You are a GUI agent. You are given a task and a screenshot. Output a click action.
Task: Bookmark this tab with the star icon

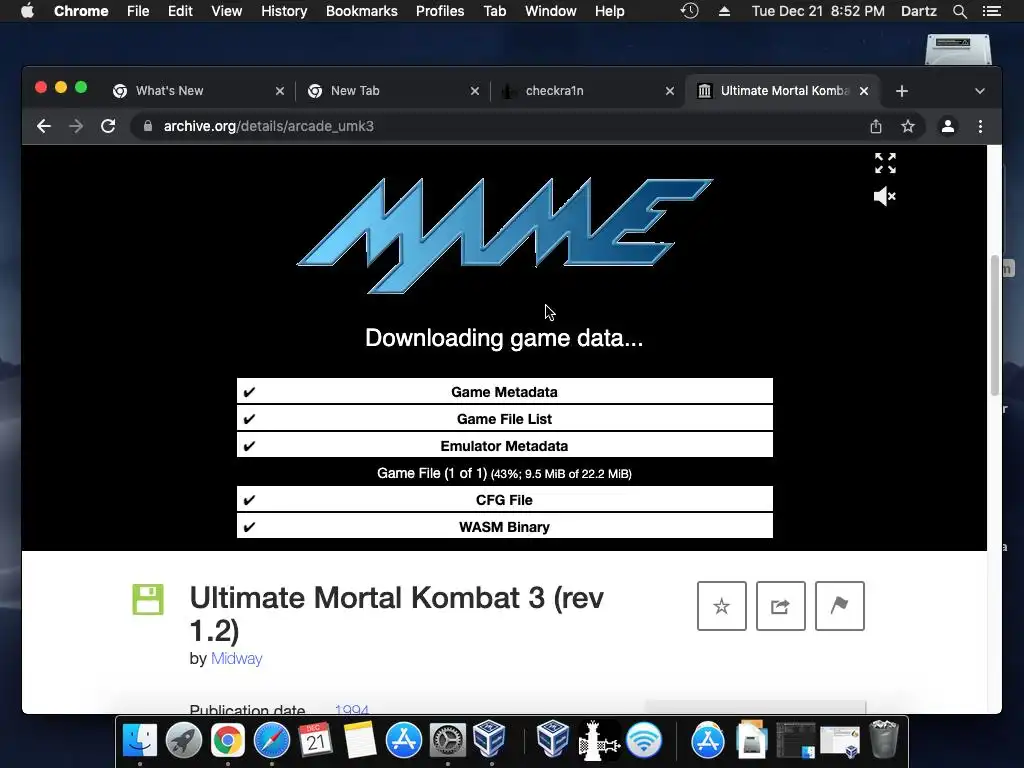(x=908, y=126)
